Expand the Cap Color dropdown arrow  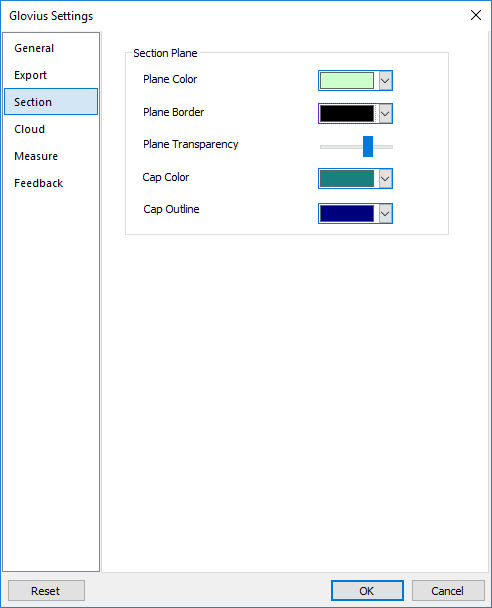click(385, 179)
